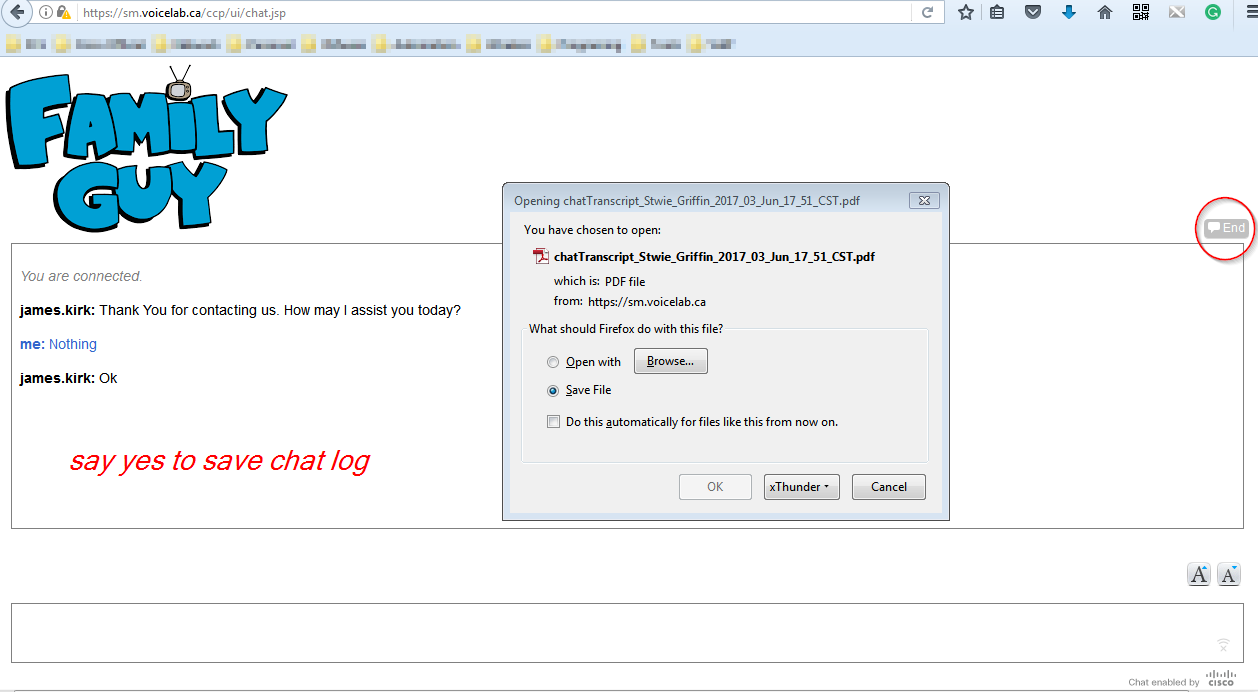1258x692 pixels.
Task: Click the Cisco logo at the bottom
Action: pos(1221,678)
